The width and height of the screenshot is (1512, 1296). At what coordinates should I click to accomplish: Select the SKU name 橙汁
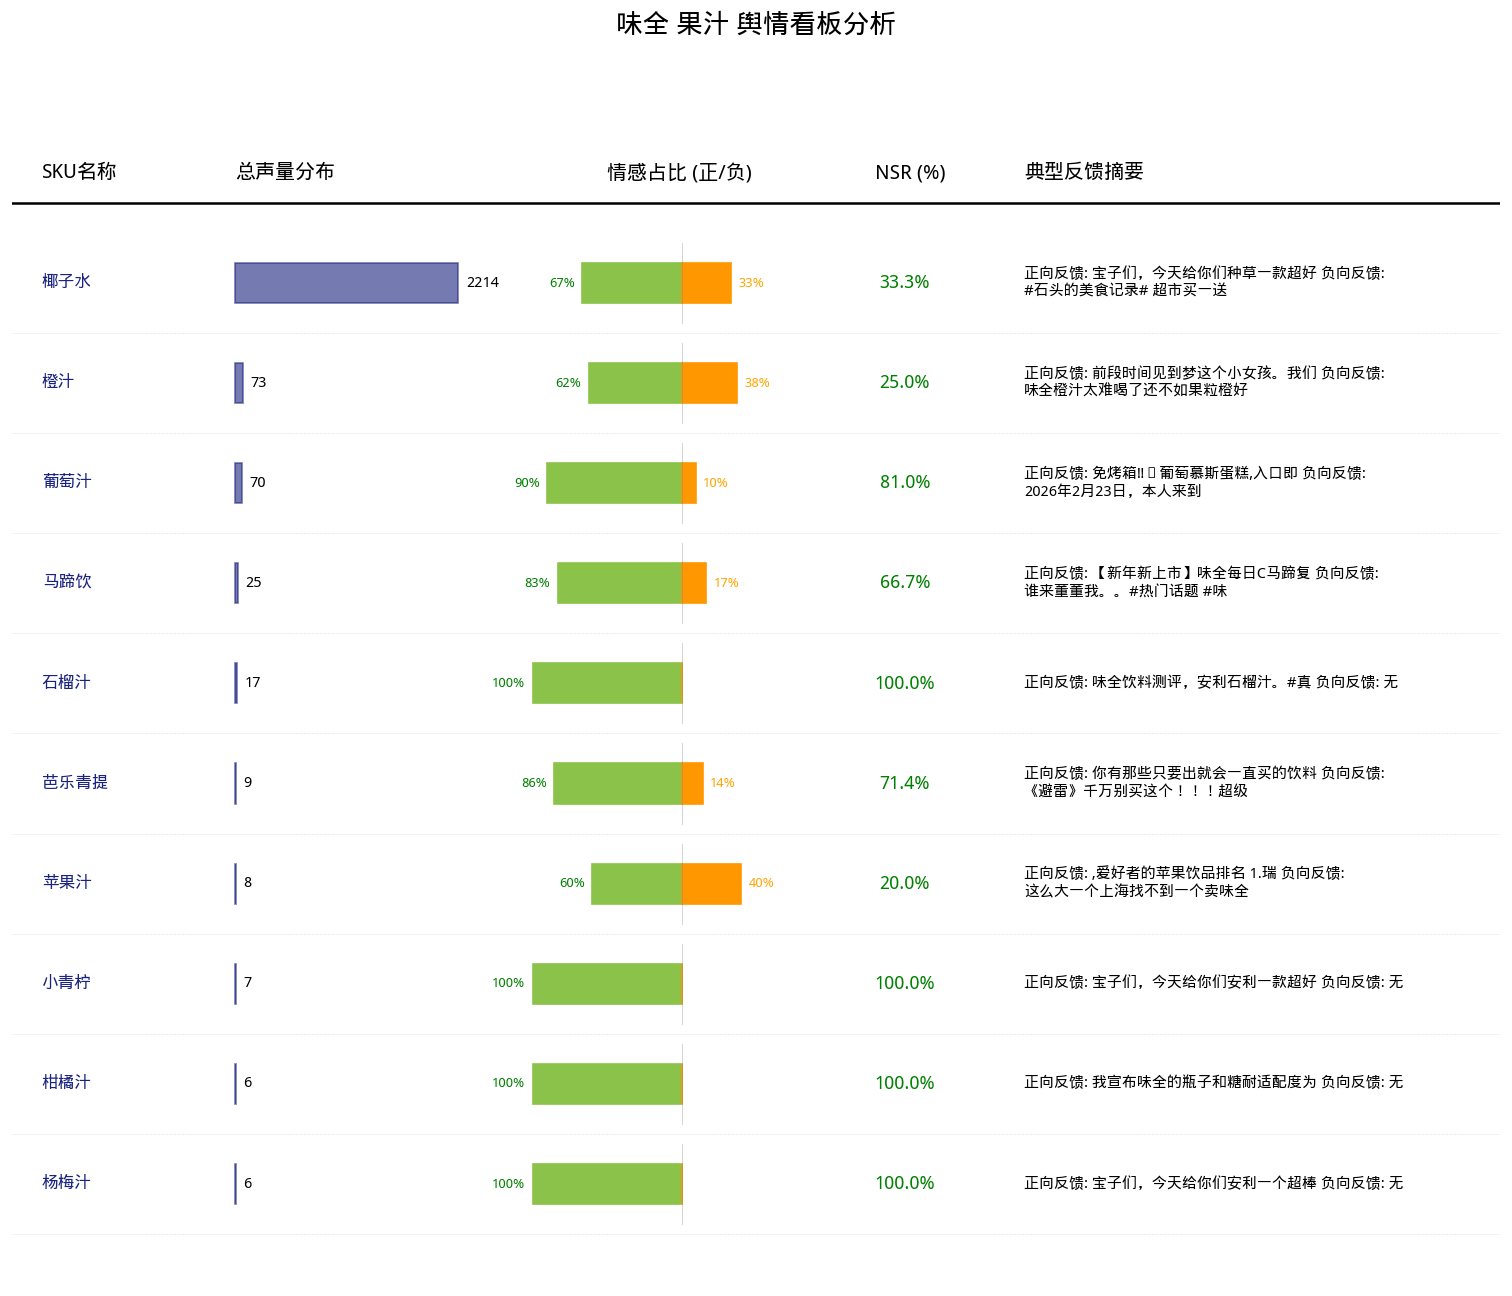point(58,381)
